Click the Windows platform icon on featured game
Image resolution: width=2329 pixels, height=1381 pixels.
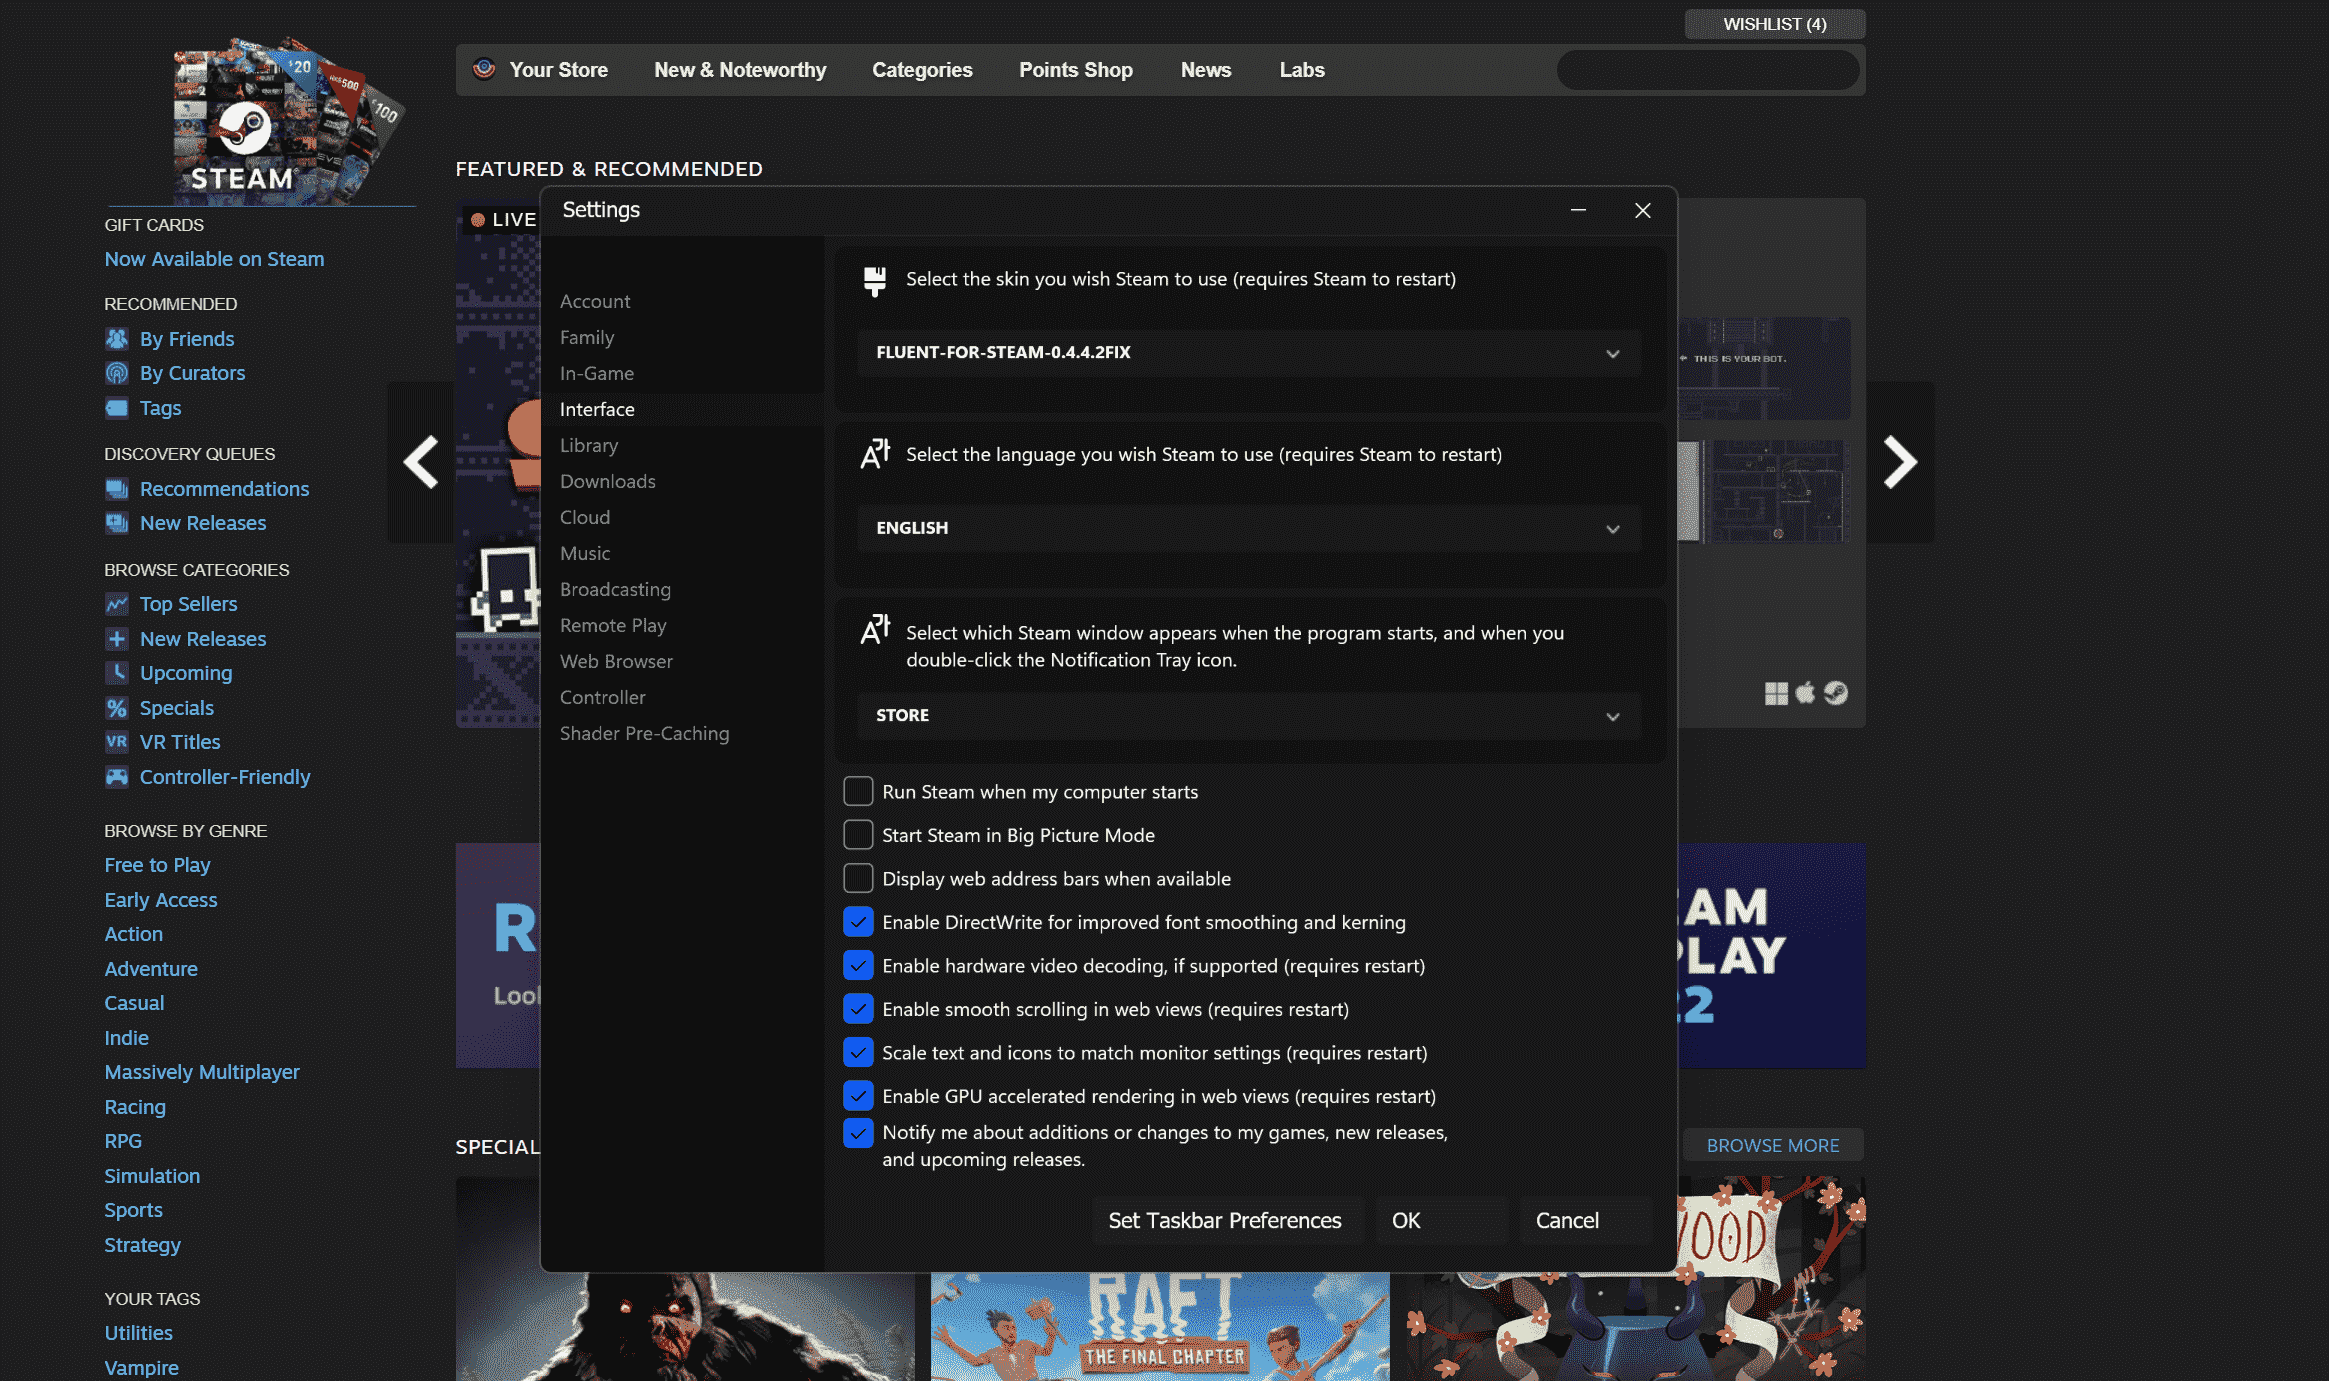point(1776,693)
